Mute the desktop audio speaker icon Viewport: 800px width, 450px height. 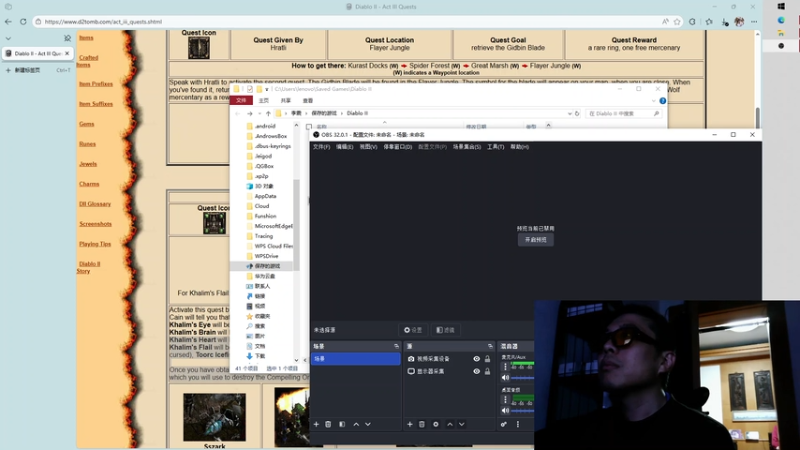(x=505, y=410)
